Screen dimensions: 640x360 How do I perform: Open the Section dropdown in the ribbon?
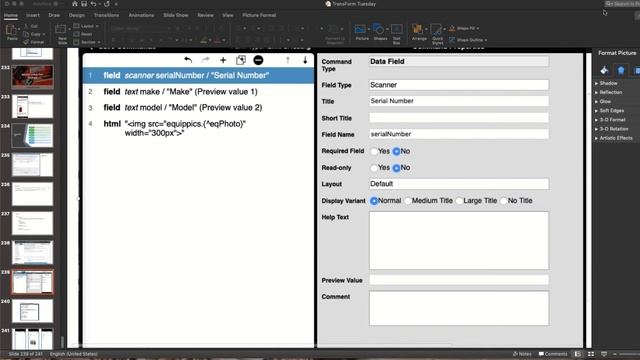[87, 42]
